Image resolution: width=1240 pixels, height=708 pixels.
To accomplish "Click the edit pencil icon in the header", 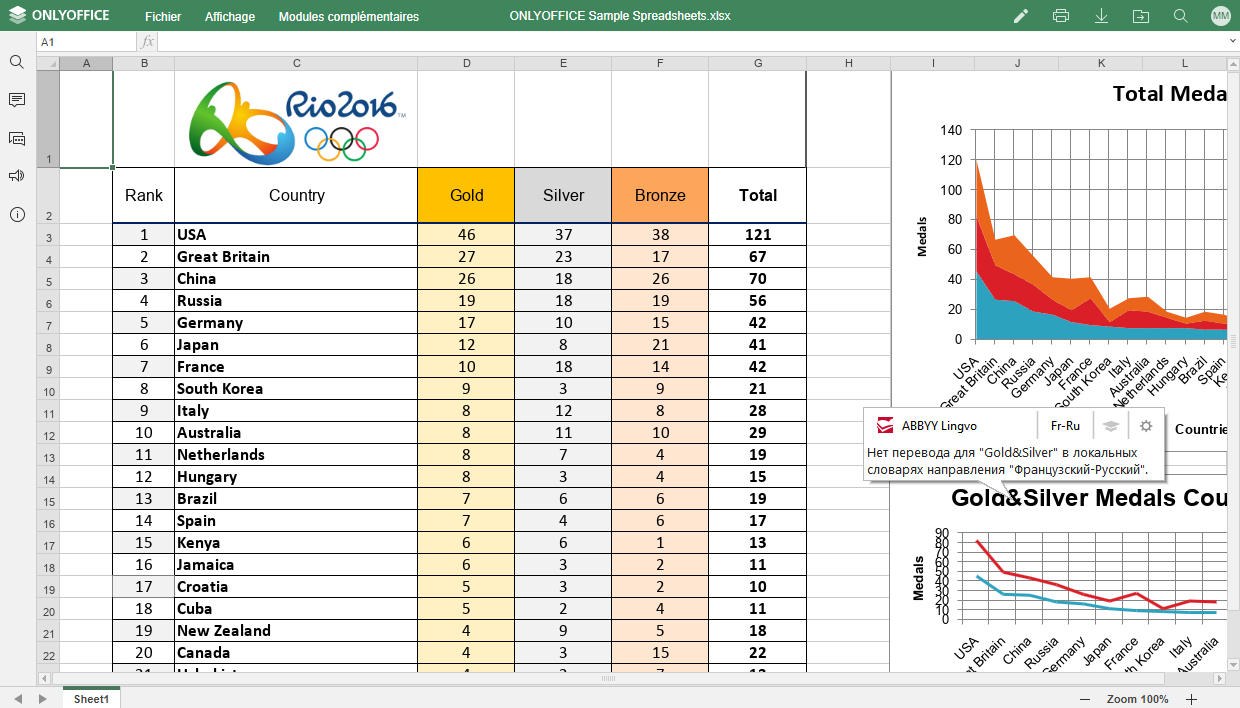I will (1021, 16).
